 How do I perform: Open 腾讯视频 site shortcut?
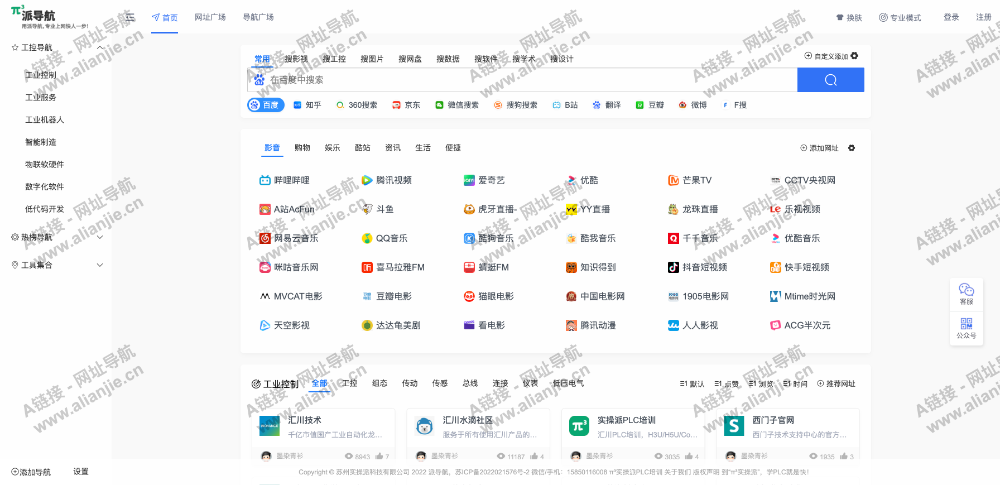386,181
